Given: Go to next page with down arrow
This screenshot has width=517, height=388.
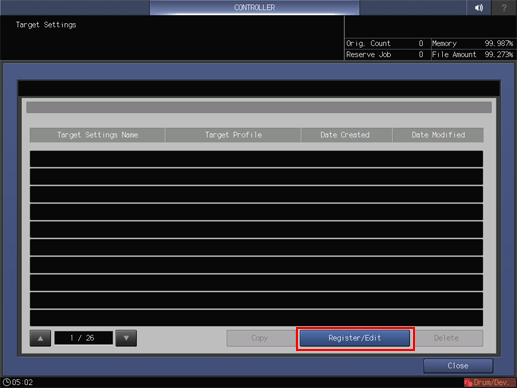Looking at the screenshot, I should point(126,338).
